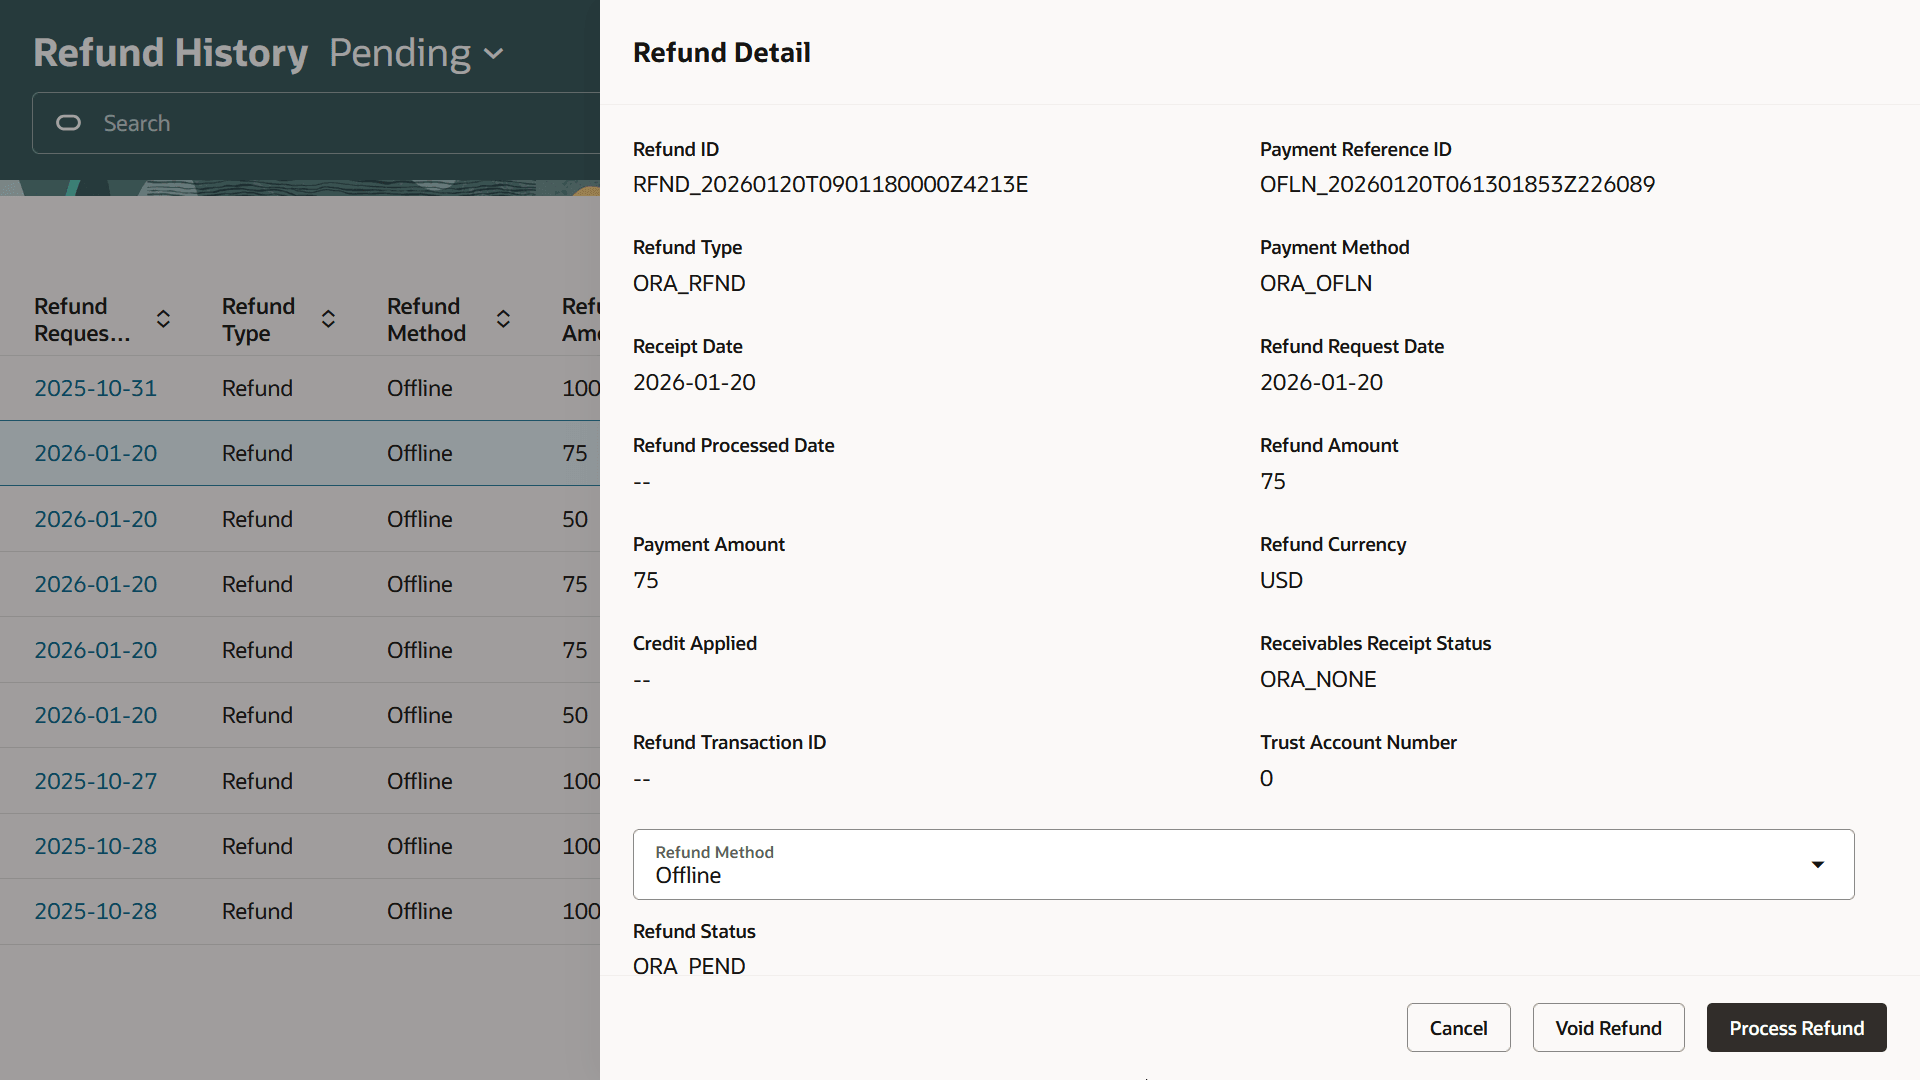Select the Refund Detail panel header

coord(721,52)
